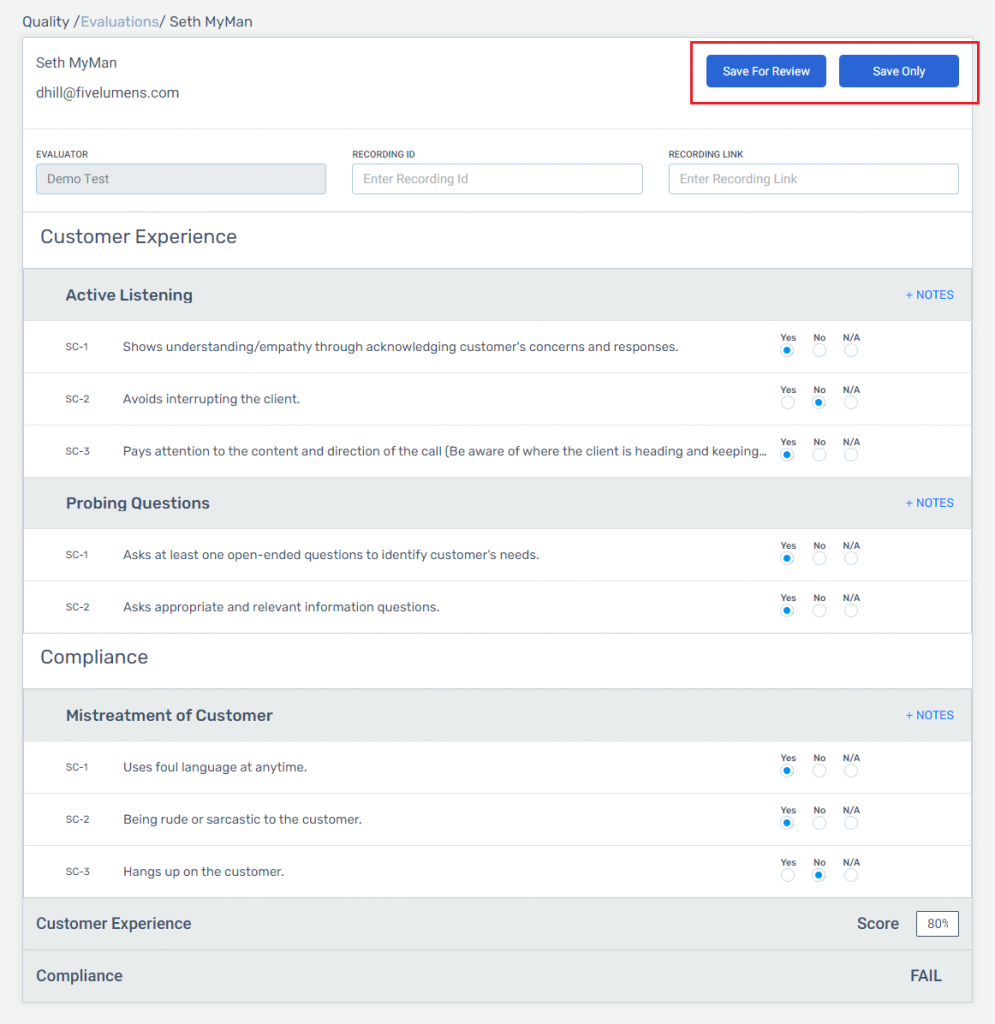Open the Evaluations breadcrumb link
This screenshot has width=995, height=1024.
pos(119,22)
